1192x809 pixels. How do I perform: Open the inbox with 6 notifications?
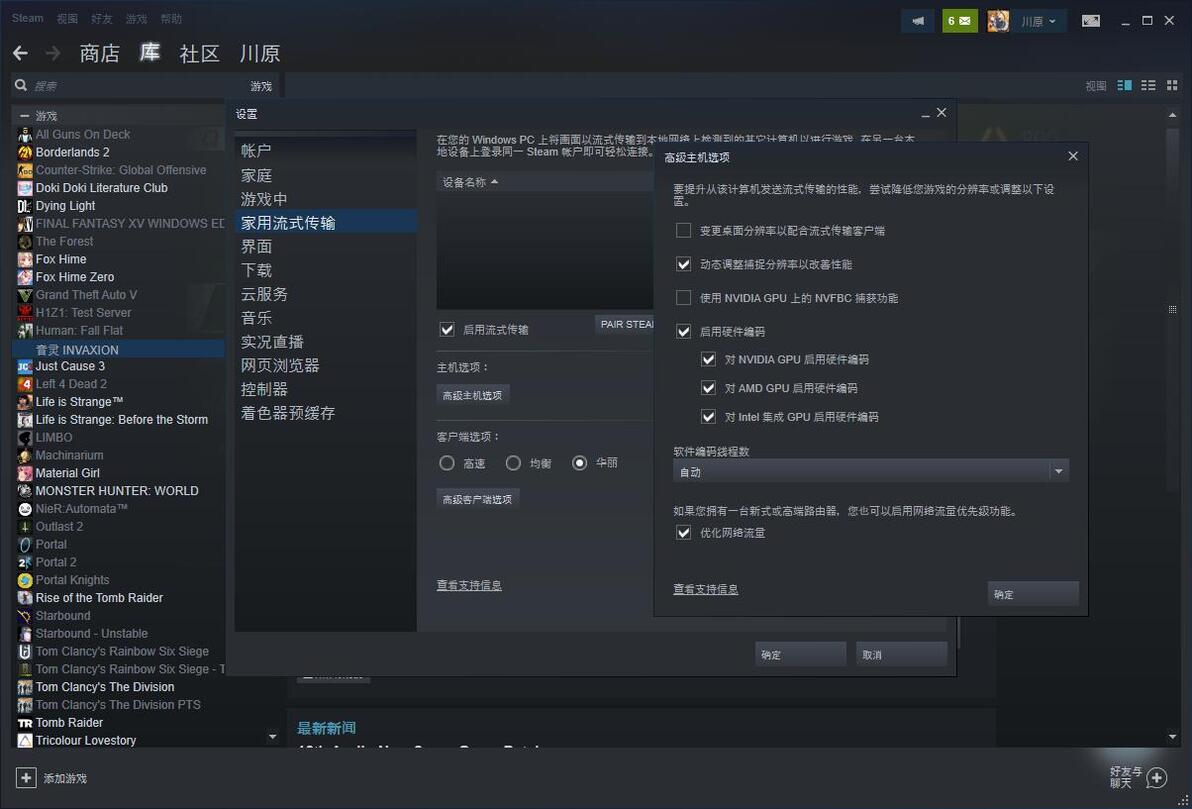pyautogui.click(x=959, y=21)
